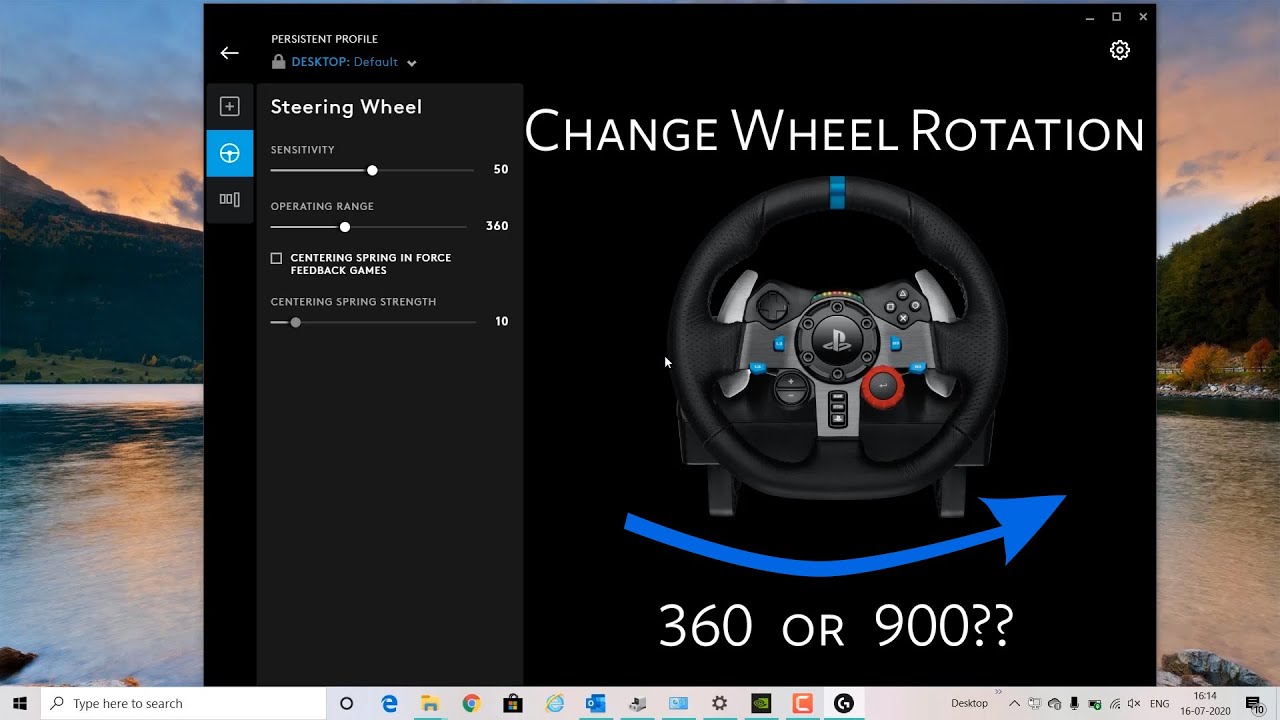Screen dimensions: 1280x720
Task: Click the Operating Range slider handle
Action: pyautogui.click(x=345, y=227)
